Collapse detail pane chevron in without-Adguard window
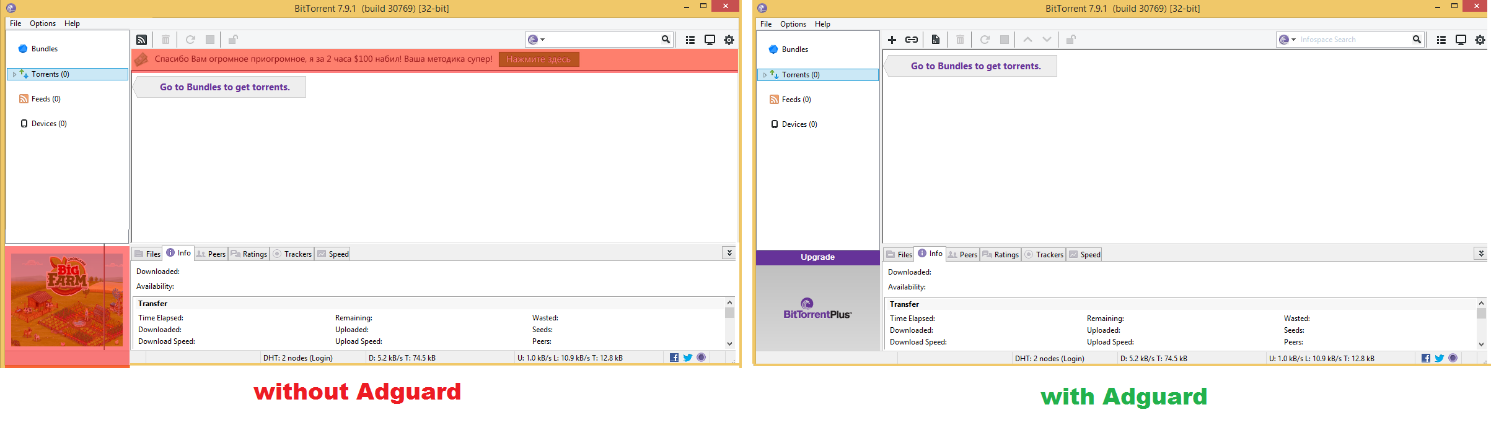This screenshot has height=428, width=1491. pos(730,254)
